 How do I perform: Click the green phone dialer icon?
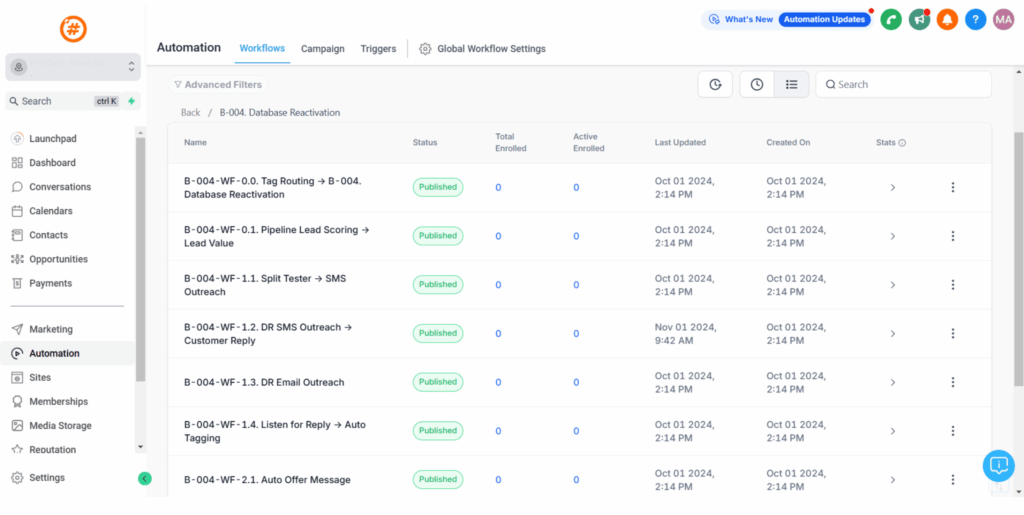click(x=890, y=19)
